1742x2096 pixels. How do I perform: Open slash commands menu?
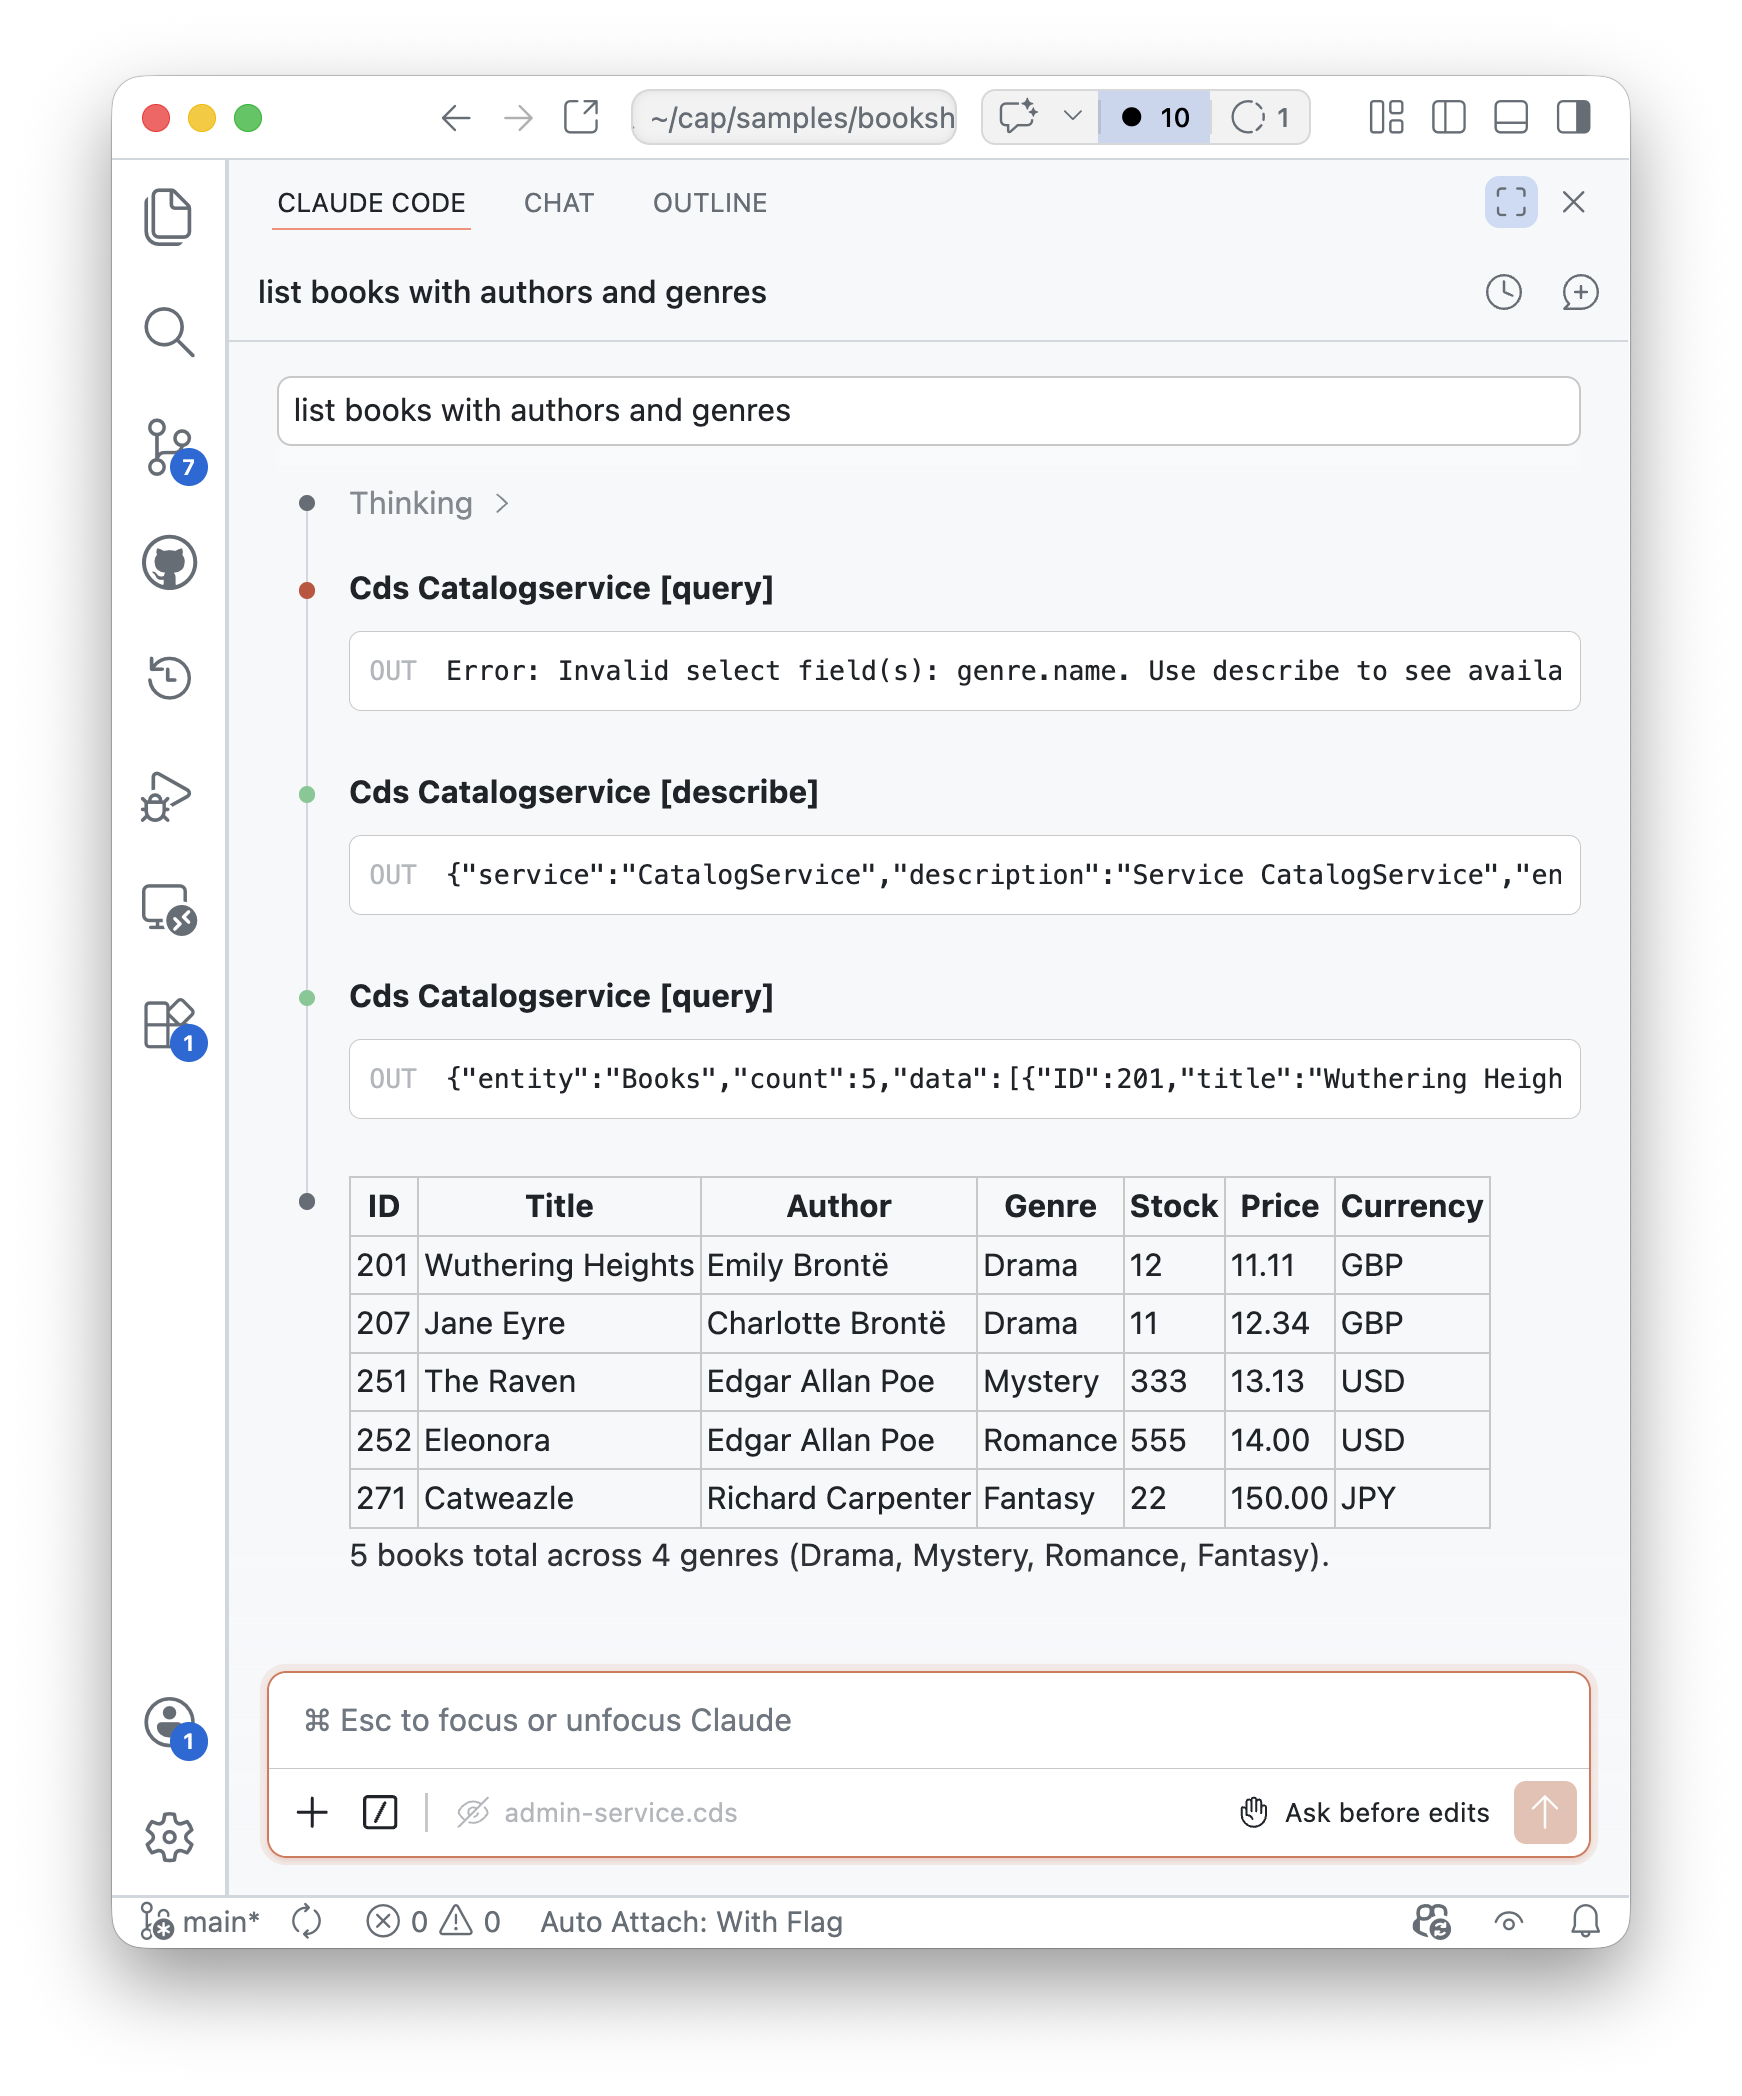(x=380, y=1812)
